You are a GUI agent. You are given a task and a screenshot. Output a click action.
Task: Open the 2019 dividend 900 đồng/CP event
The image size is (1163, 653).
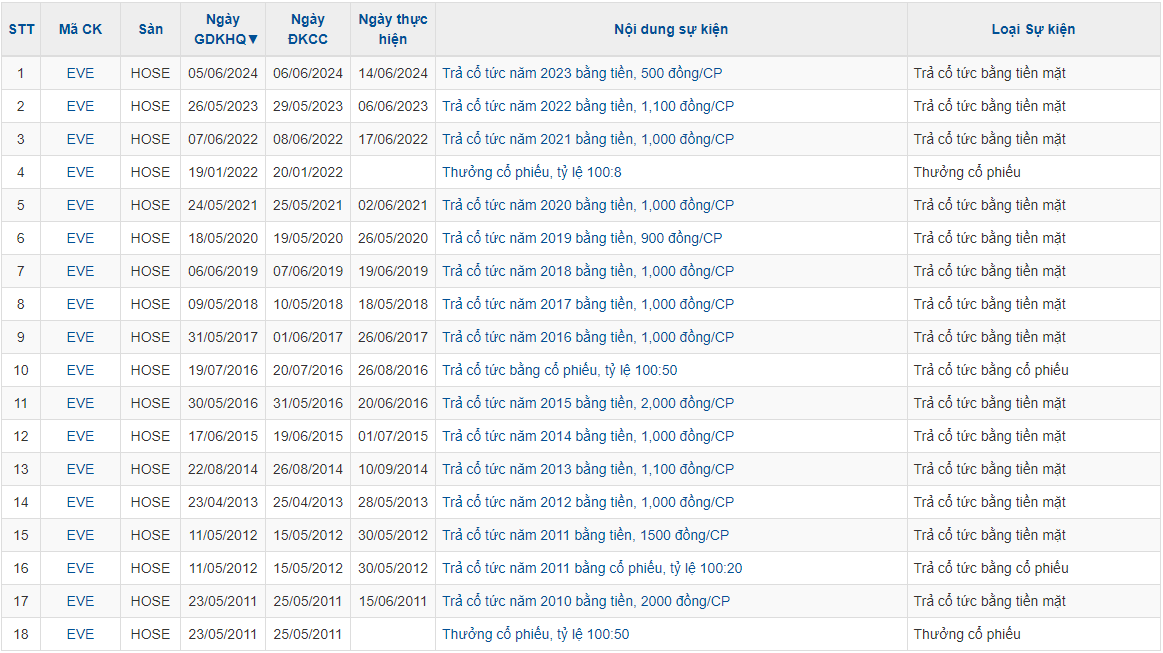582,238
